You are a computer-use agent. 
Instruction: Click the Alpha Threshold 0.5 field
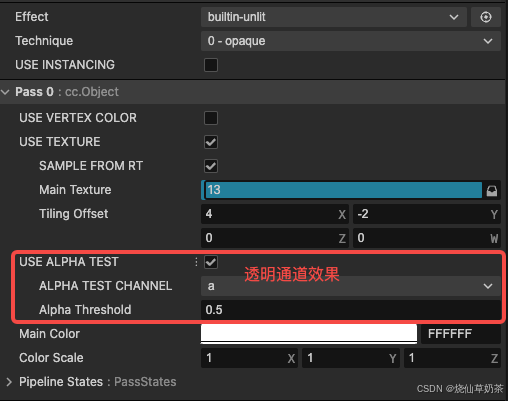point(351,310)
